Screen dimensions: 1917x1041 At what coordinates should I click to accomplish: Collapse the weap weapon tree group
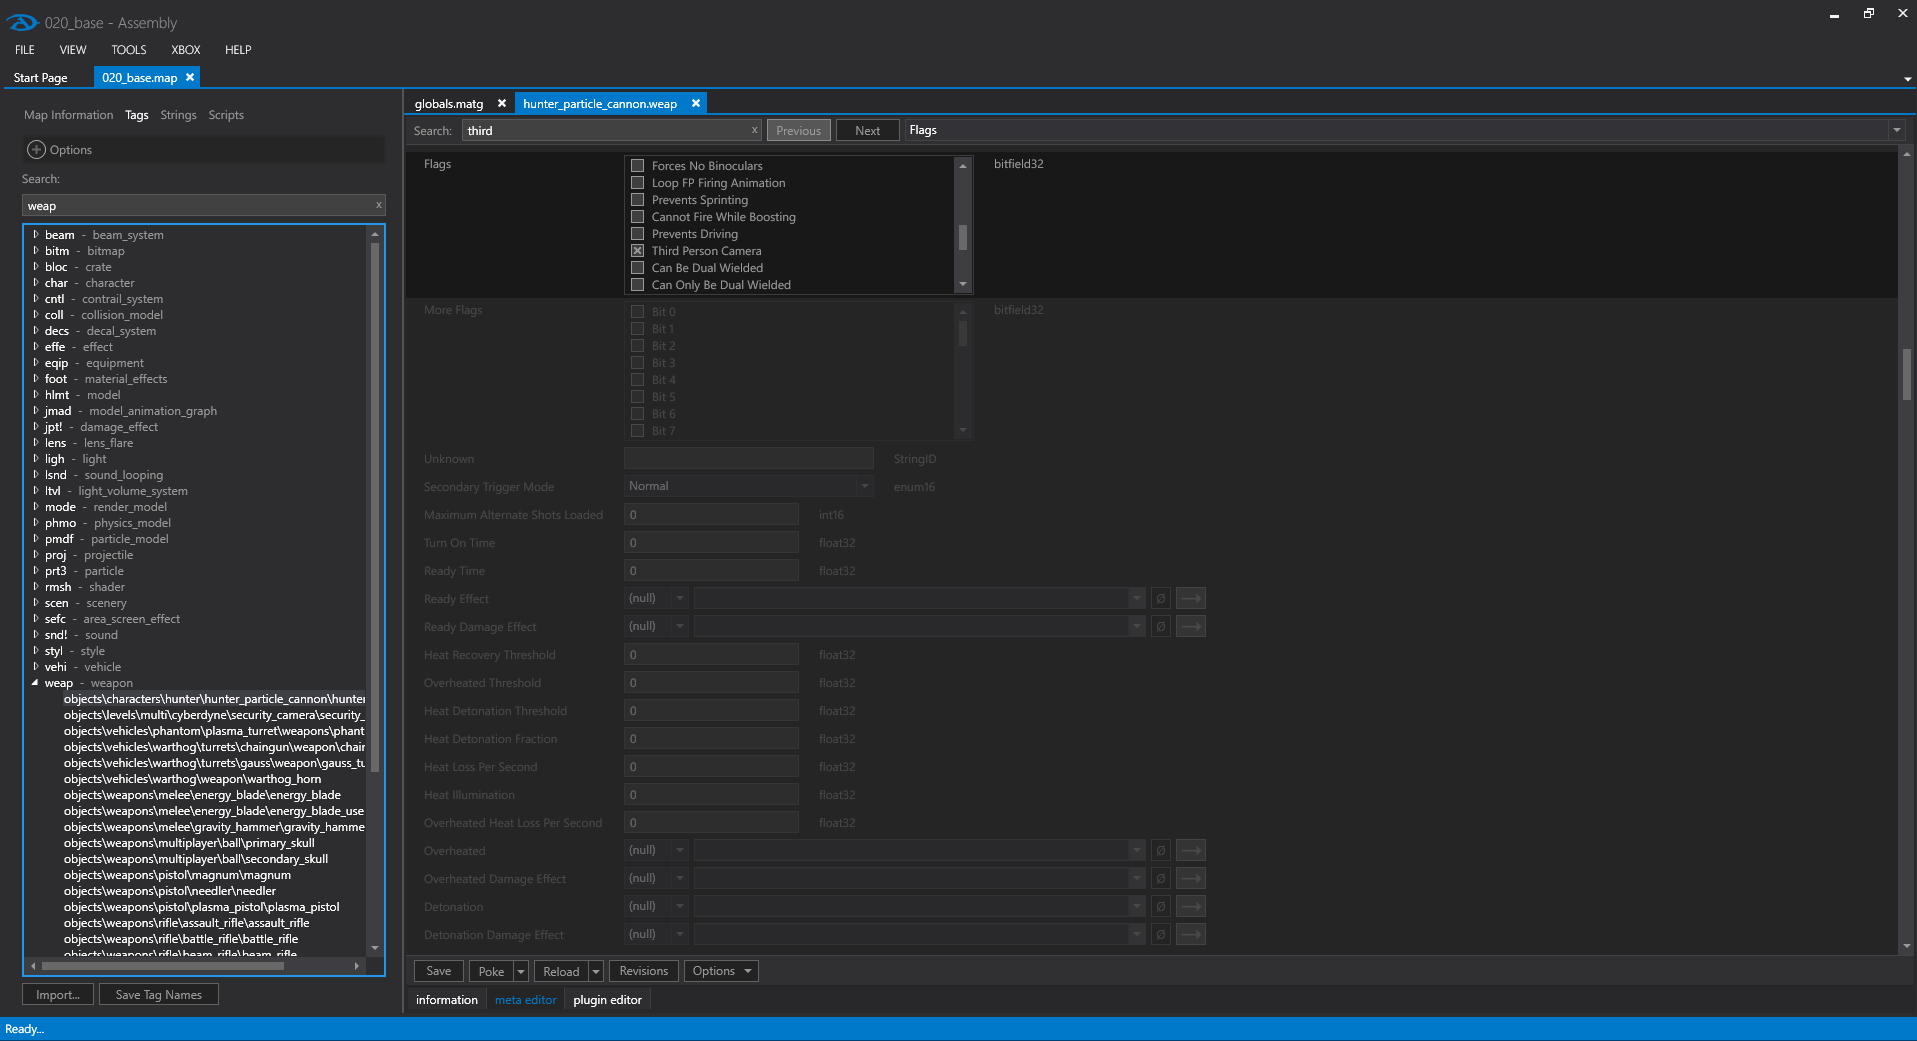[x=35, y=683]
